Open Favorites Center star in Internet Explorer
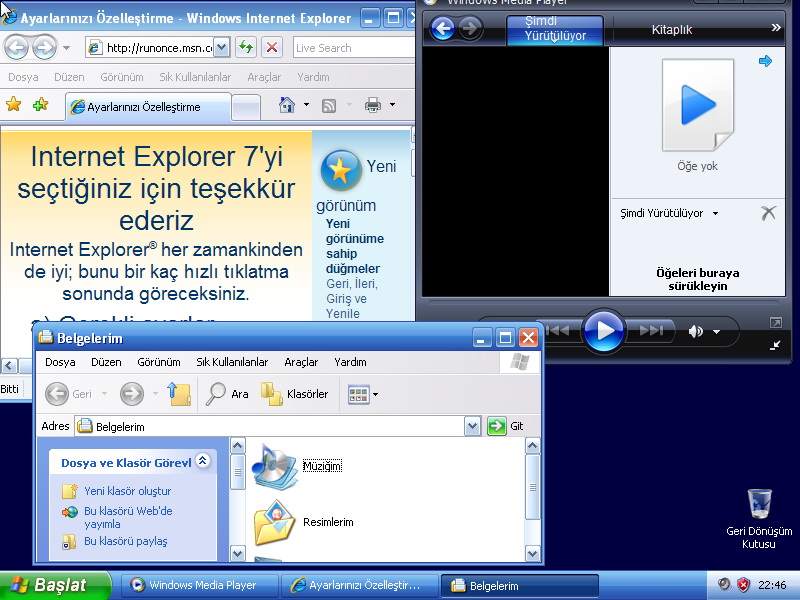 pyautogui.click(x=14, y=105)
